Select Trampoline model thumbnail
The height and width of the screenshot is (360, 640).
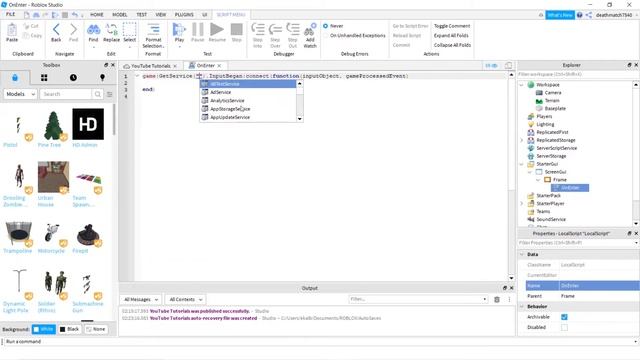tap(19, 234)
